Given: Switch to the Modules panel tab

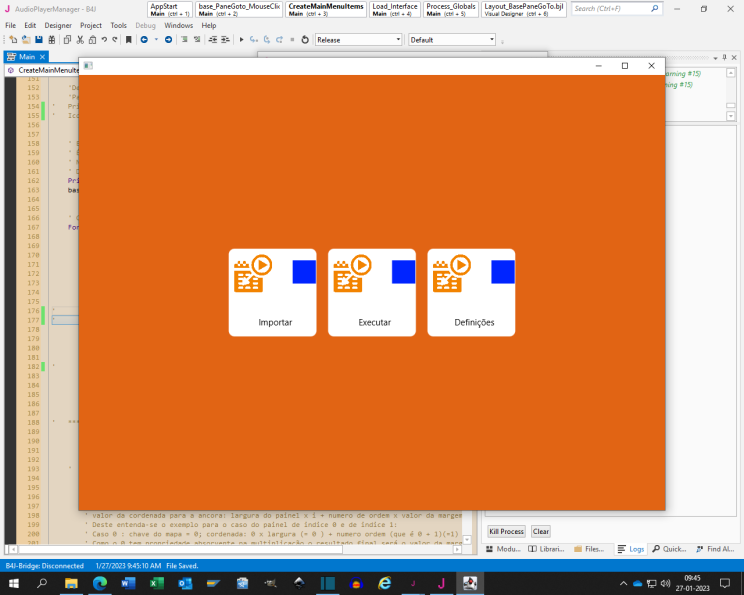Looking at the screenshot, I should [x=503, y=549].
